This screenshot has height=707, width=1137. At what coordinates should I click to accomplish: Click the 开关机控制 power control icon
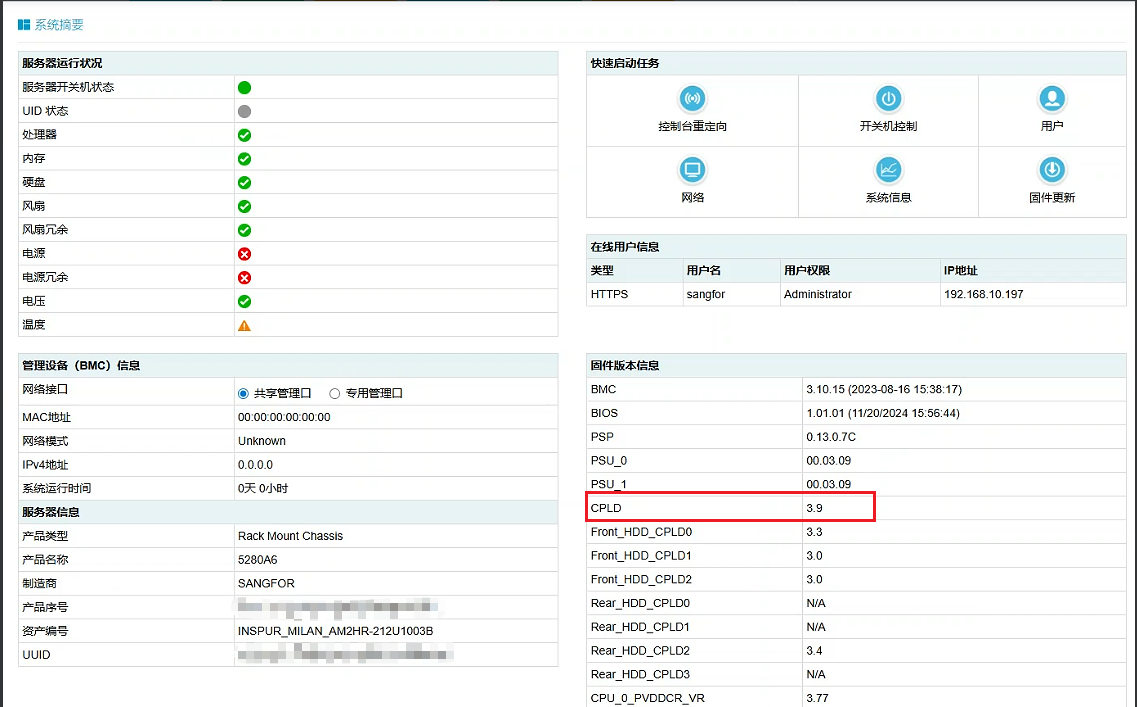click(x=888, y=98)
